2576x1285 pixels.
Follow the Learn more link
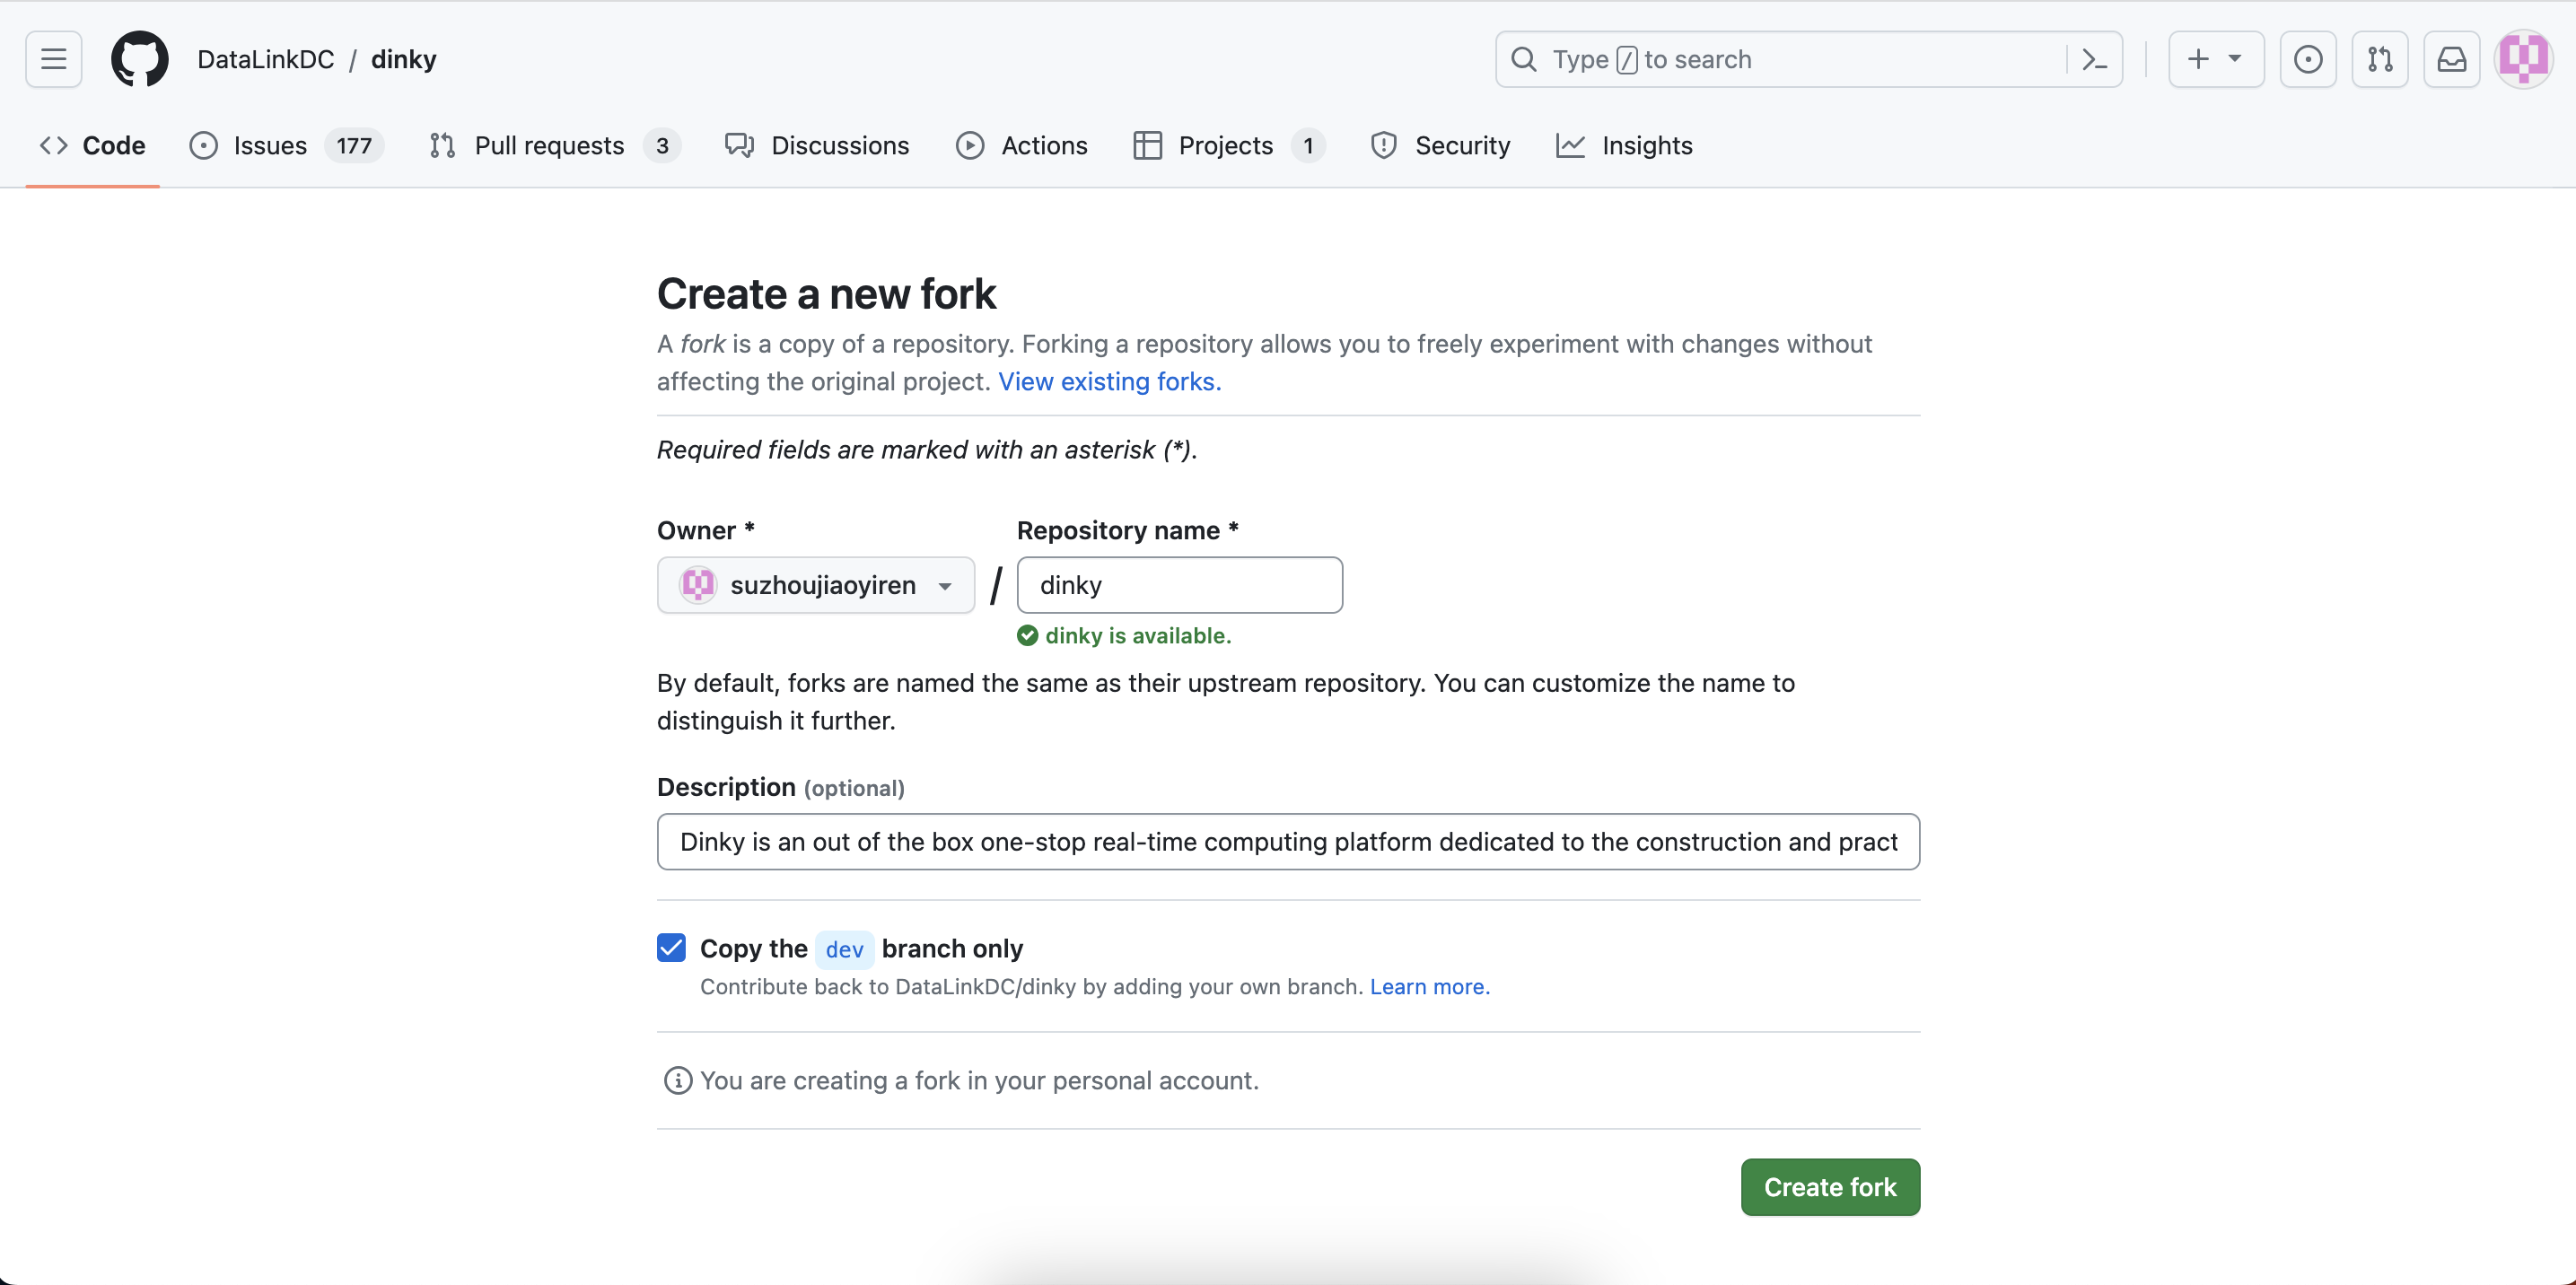(x=1429, y=987)
